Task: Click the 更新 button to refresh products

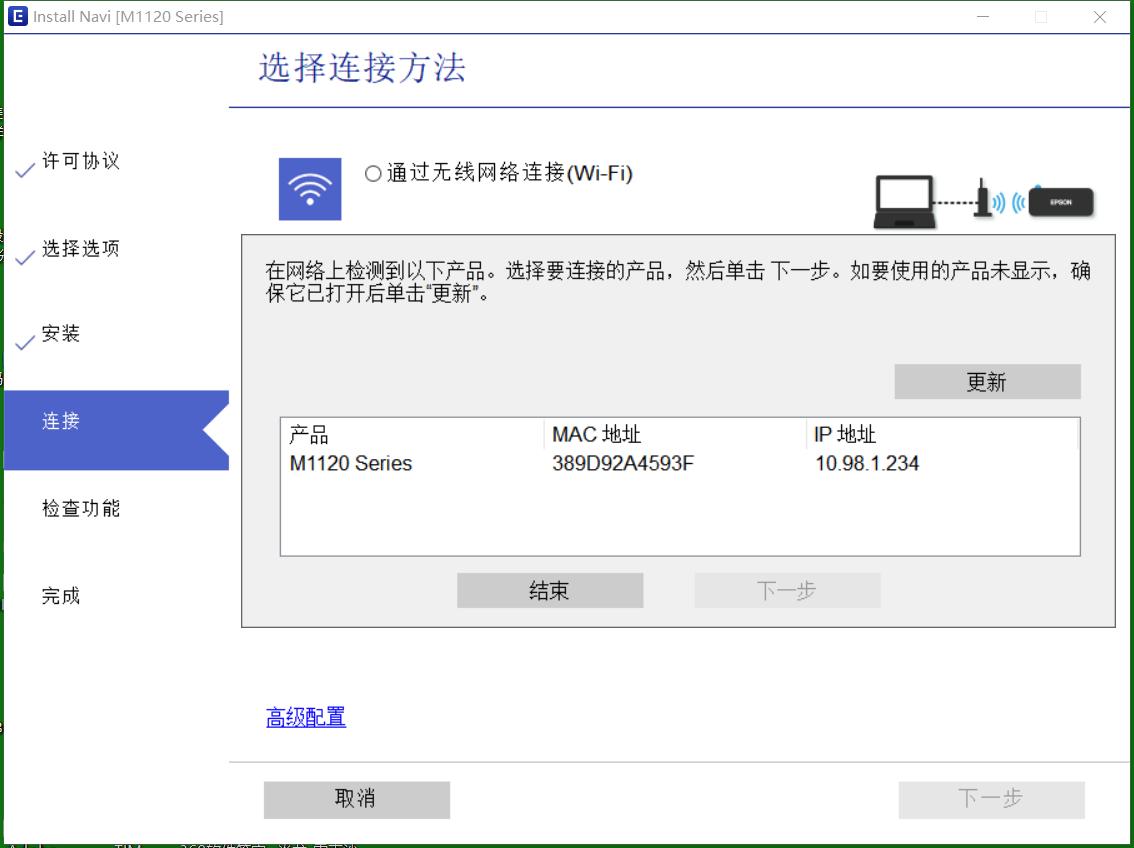Action: click(987, 381)
